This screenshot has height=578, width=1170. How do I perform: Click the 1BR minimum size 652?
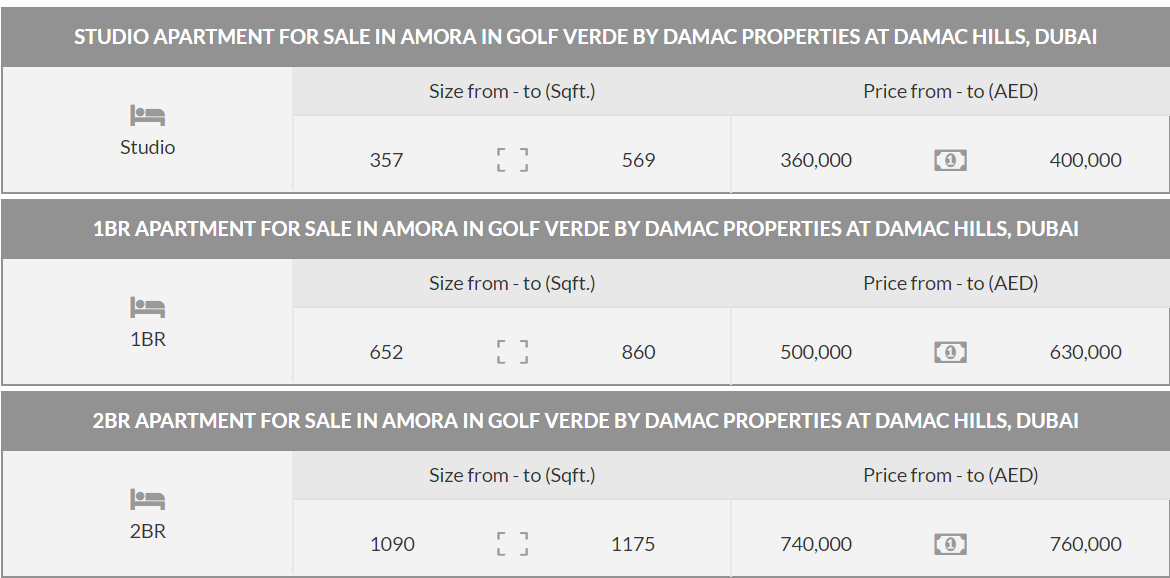pos(386,352)
